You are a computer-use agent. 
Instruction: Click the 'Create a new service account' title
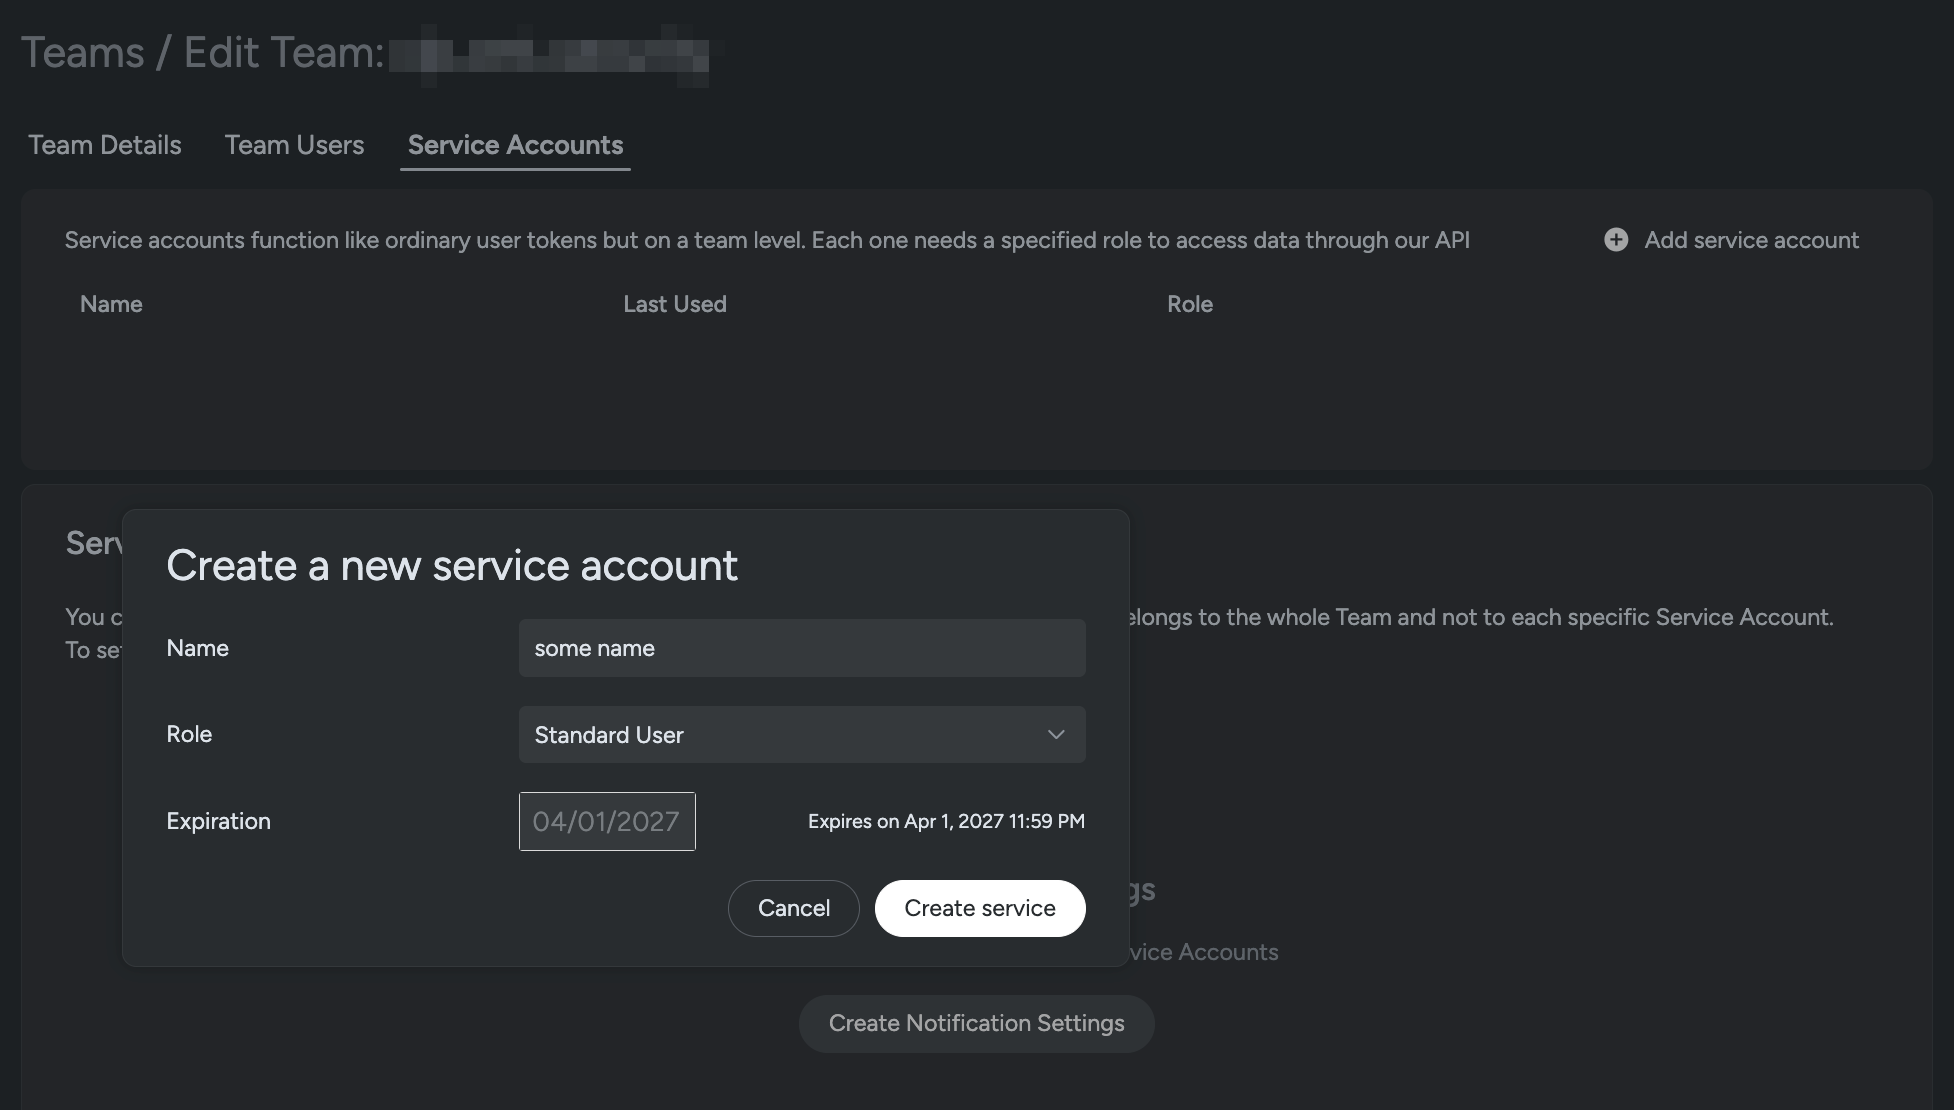click(451, 565)
